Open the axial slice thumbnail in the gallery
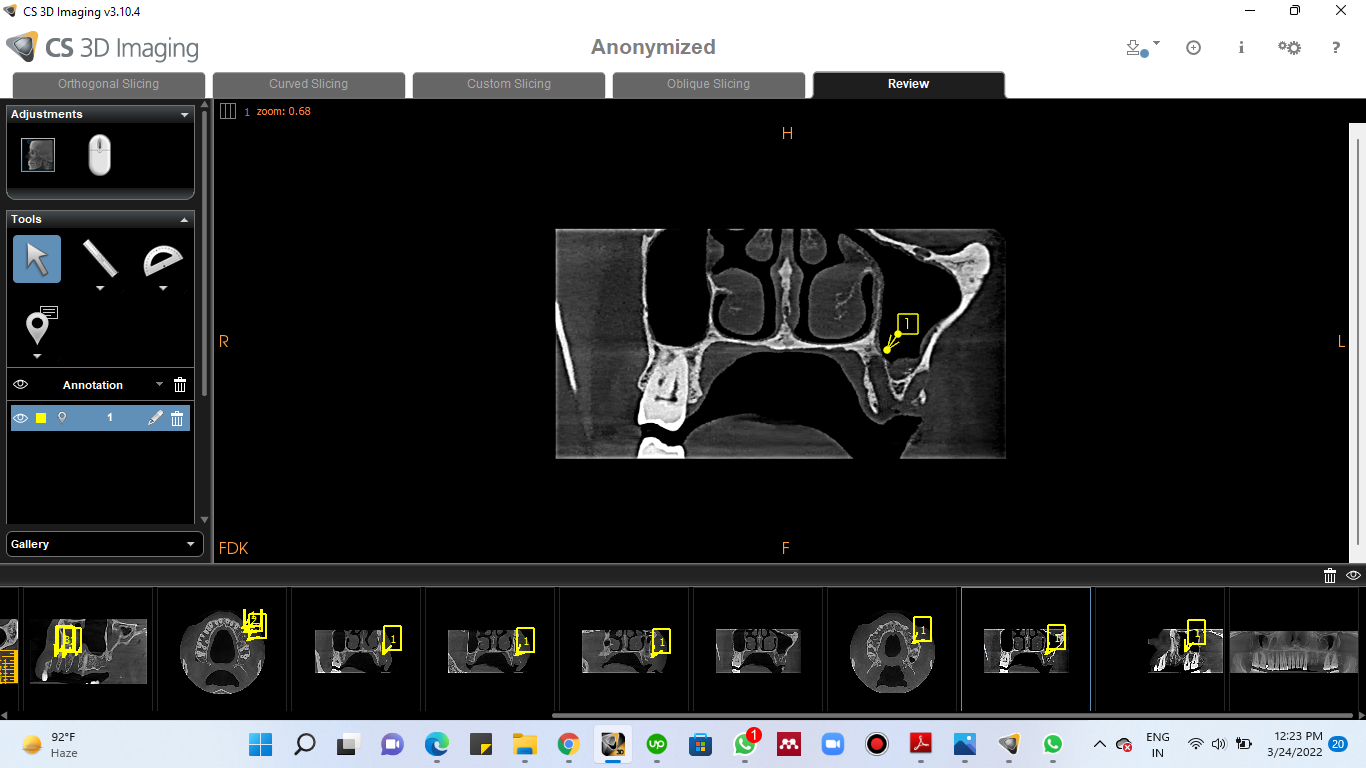1366x768 pixels. click(x=221, y=649)
